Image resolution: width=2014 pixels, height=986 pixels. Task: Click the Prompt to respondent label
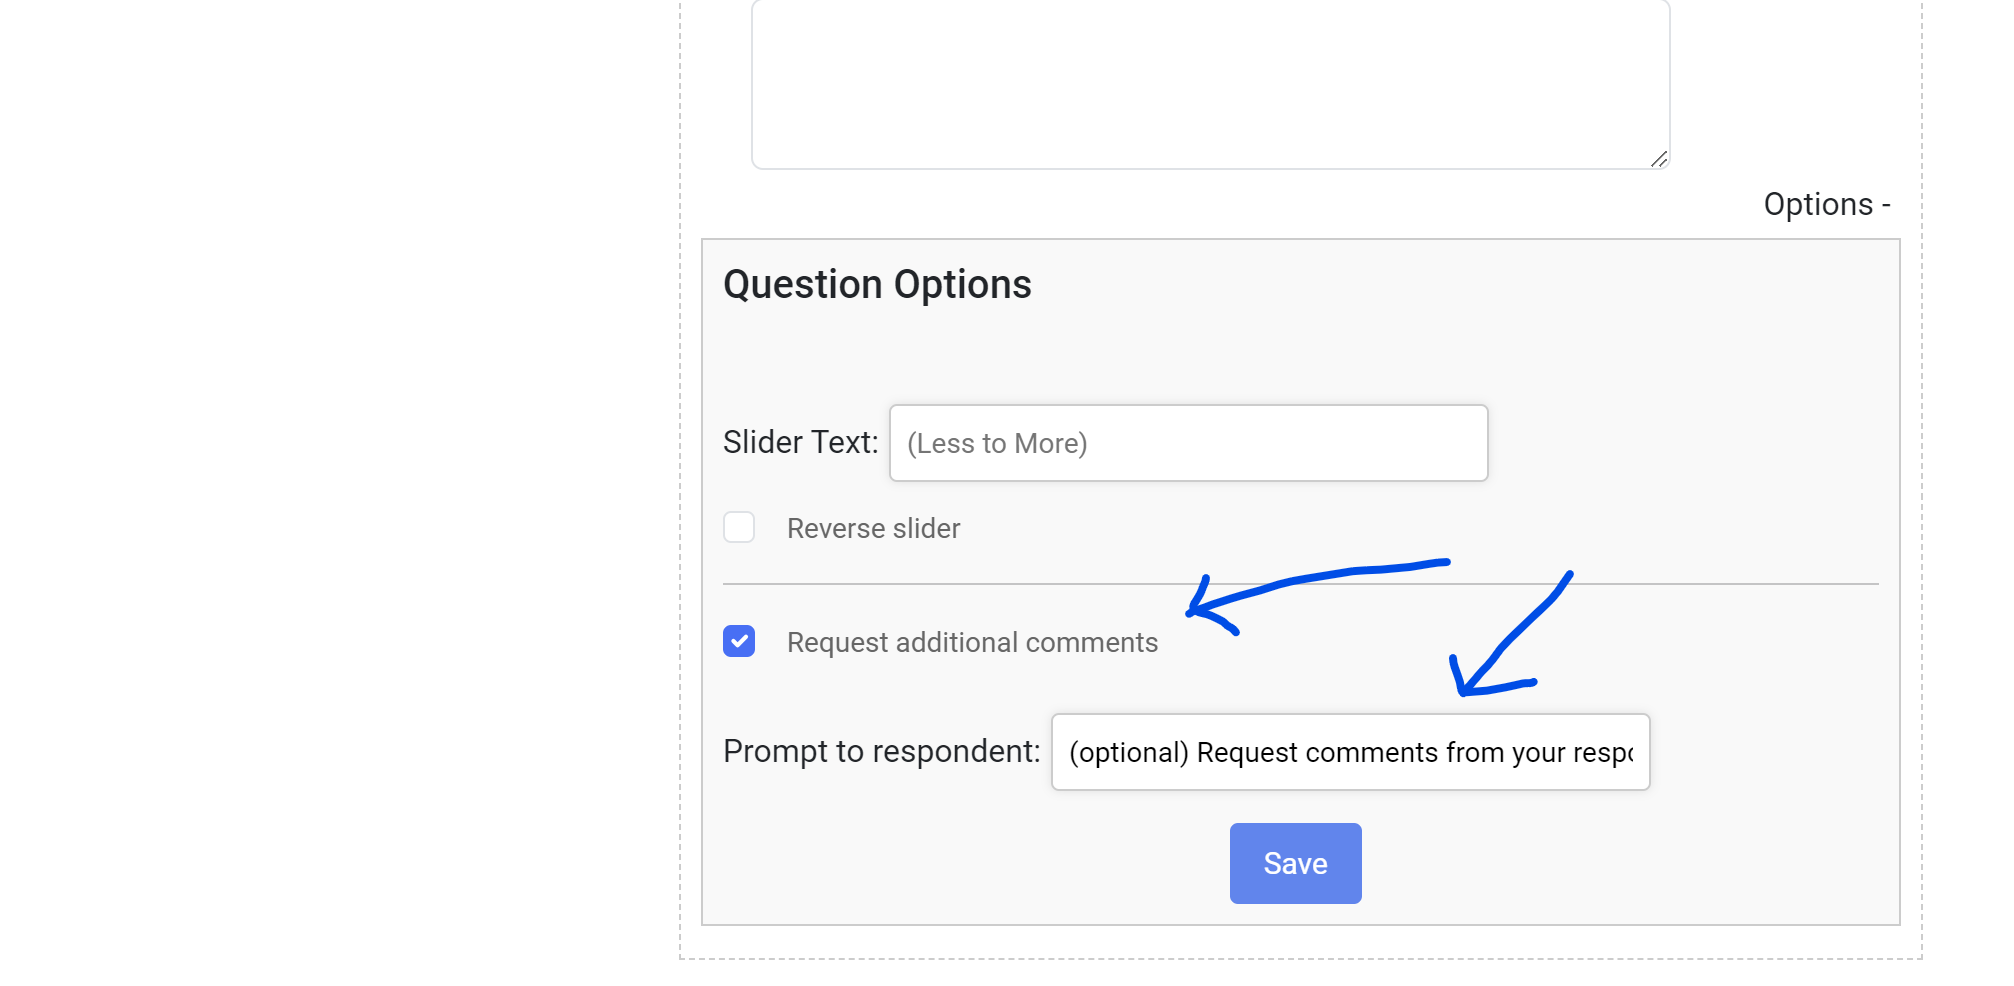click(x=880, y=751)
